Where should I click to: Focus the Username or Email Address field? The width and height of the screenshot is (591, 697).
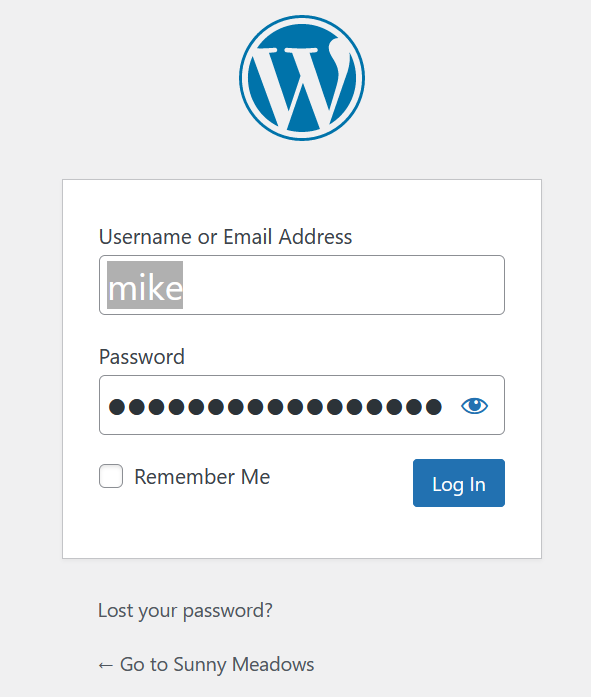(x=302, y=285)
